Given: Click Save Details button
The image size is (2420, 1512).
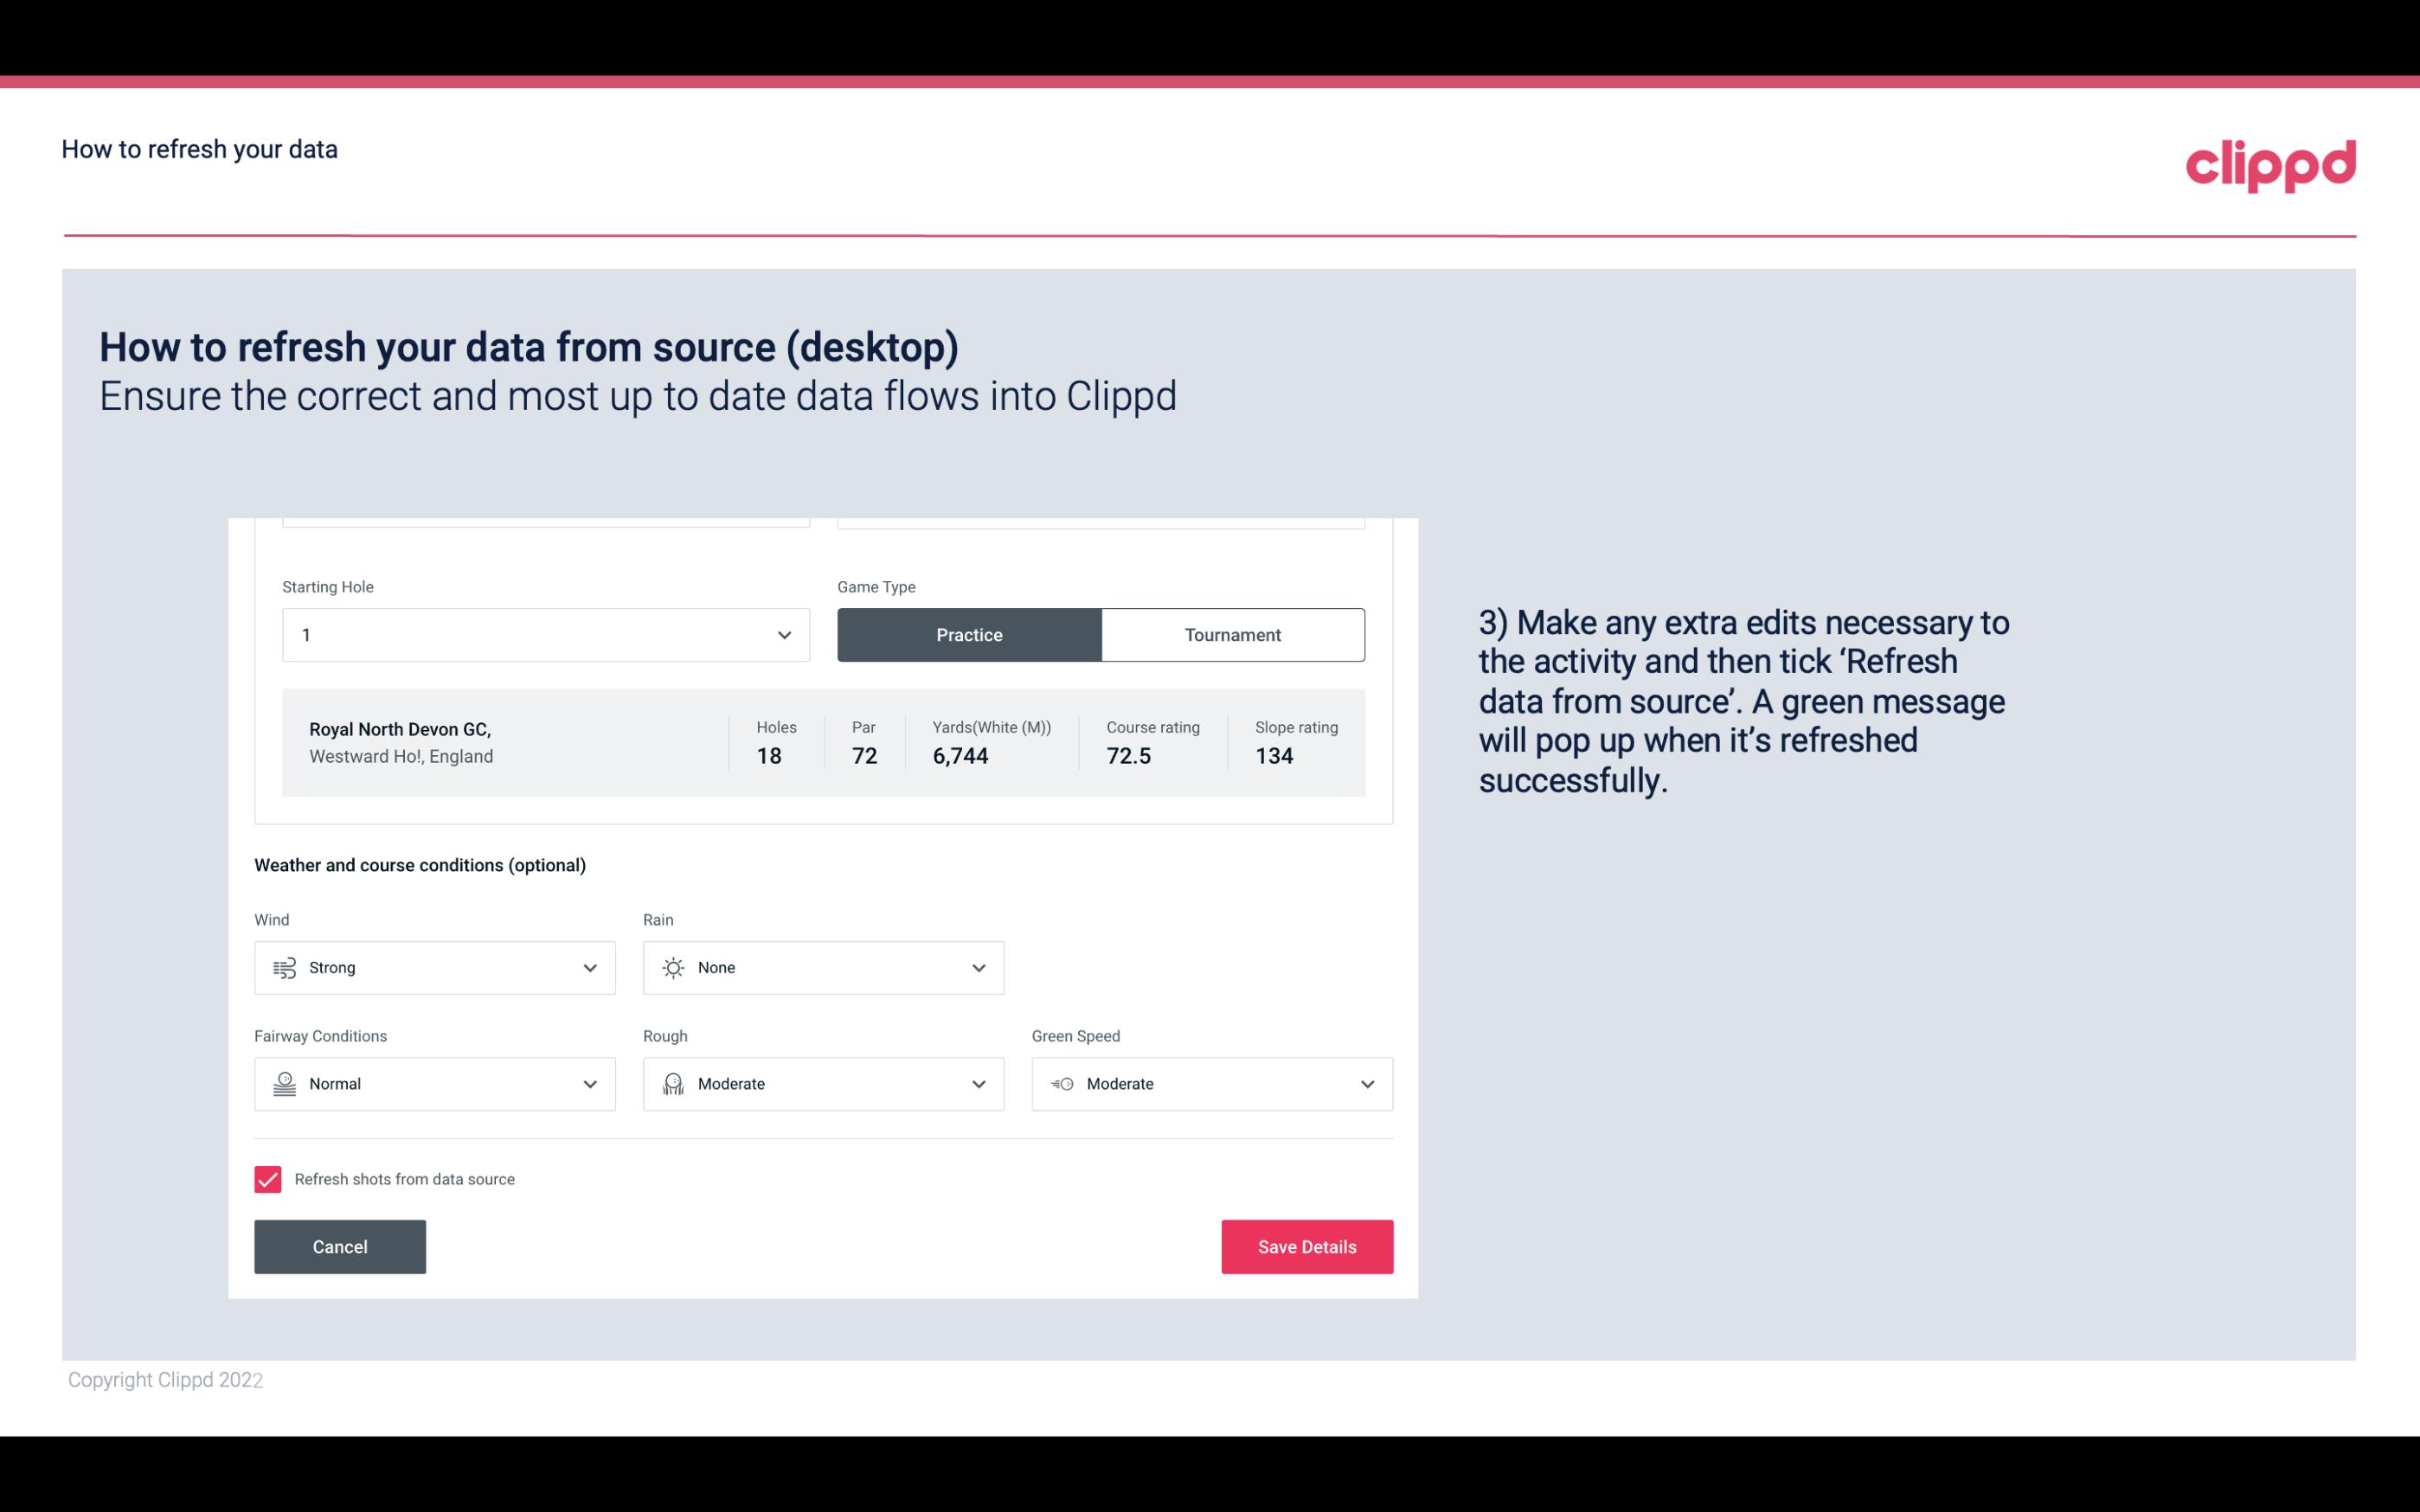Looking at the screenshot, I should coord(1306,1246).
